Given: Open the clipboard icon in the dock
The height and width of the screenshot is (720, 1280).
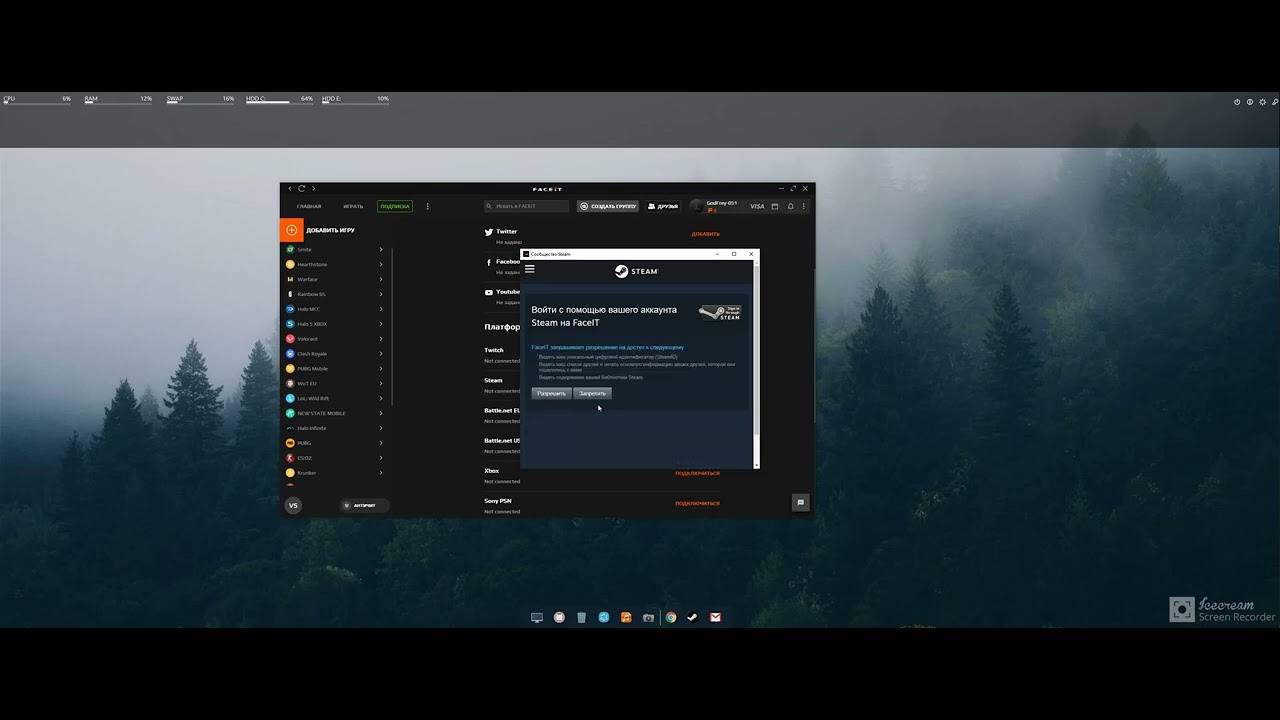Looking at the screenshot, I should 559,617.
